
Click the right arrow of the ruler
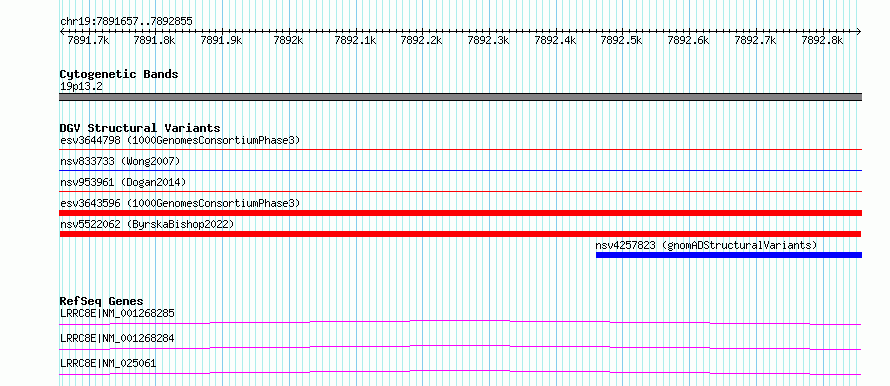(x=859, y=32)
